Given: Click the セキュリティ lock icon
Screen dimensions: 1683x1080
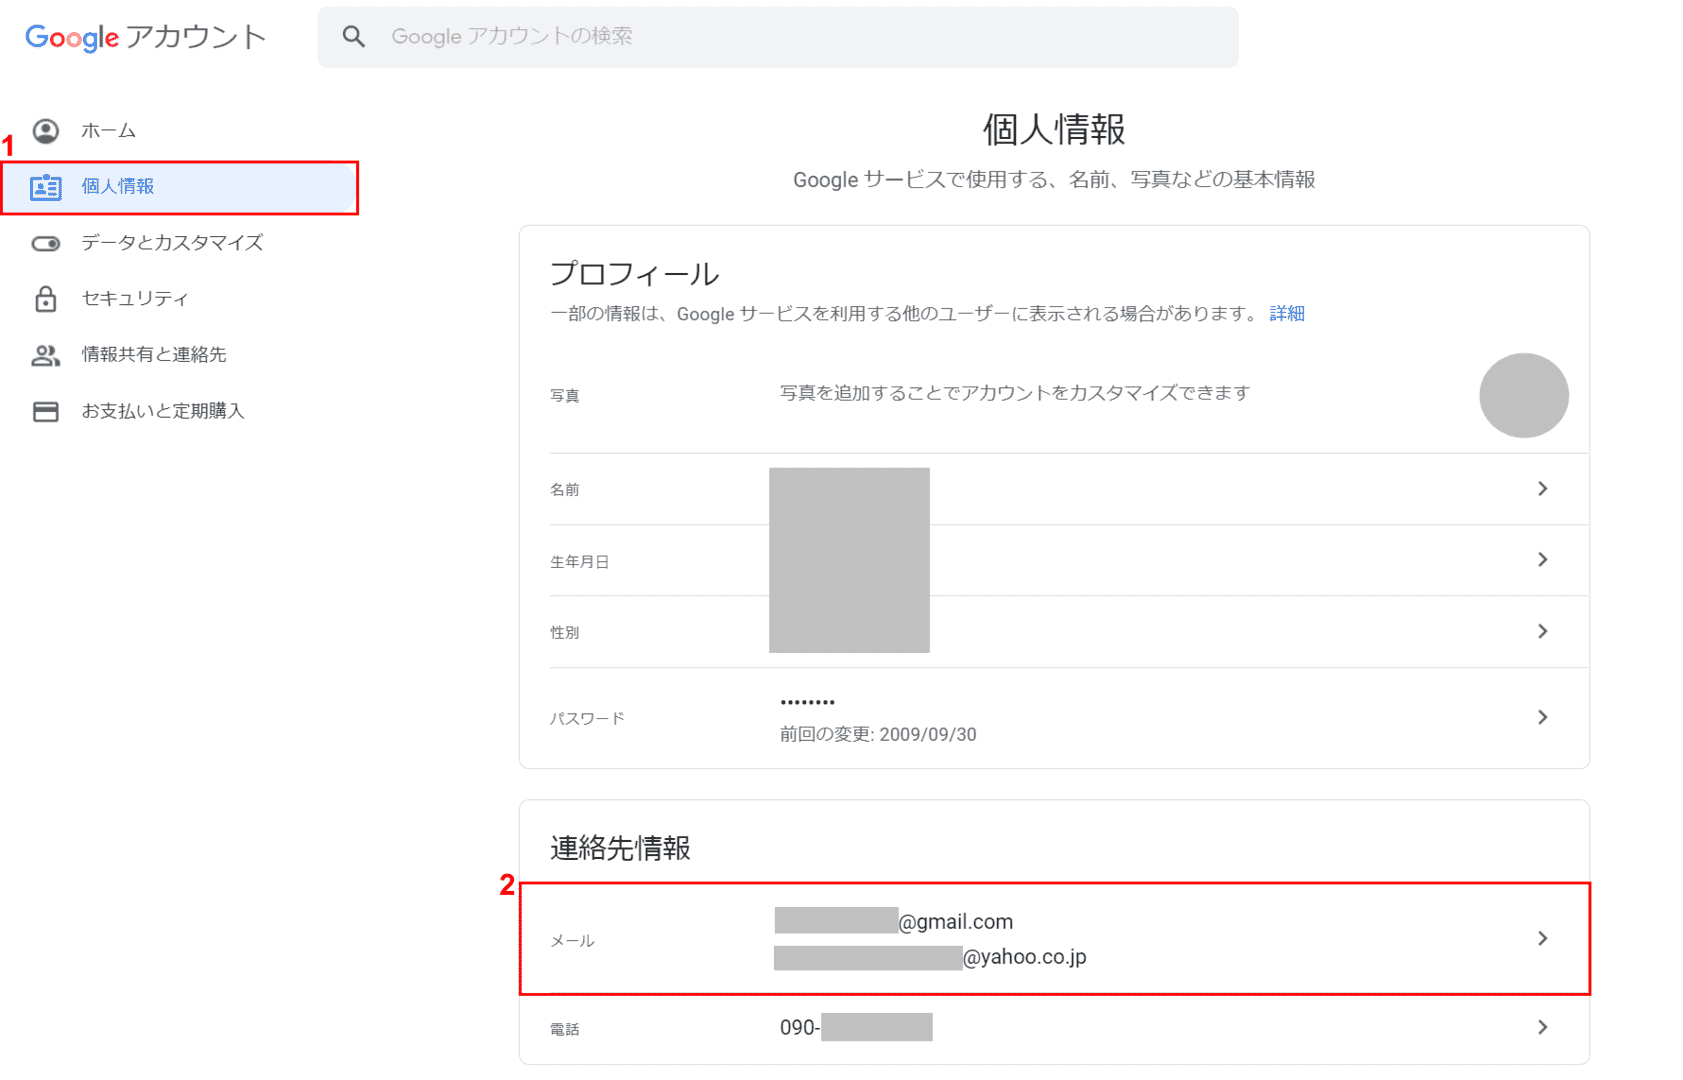Looking at the screenshot, I should [46, 299].
